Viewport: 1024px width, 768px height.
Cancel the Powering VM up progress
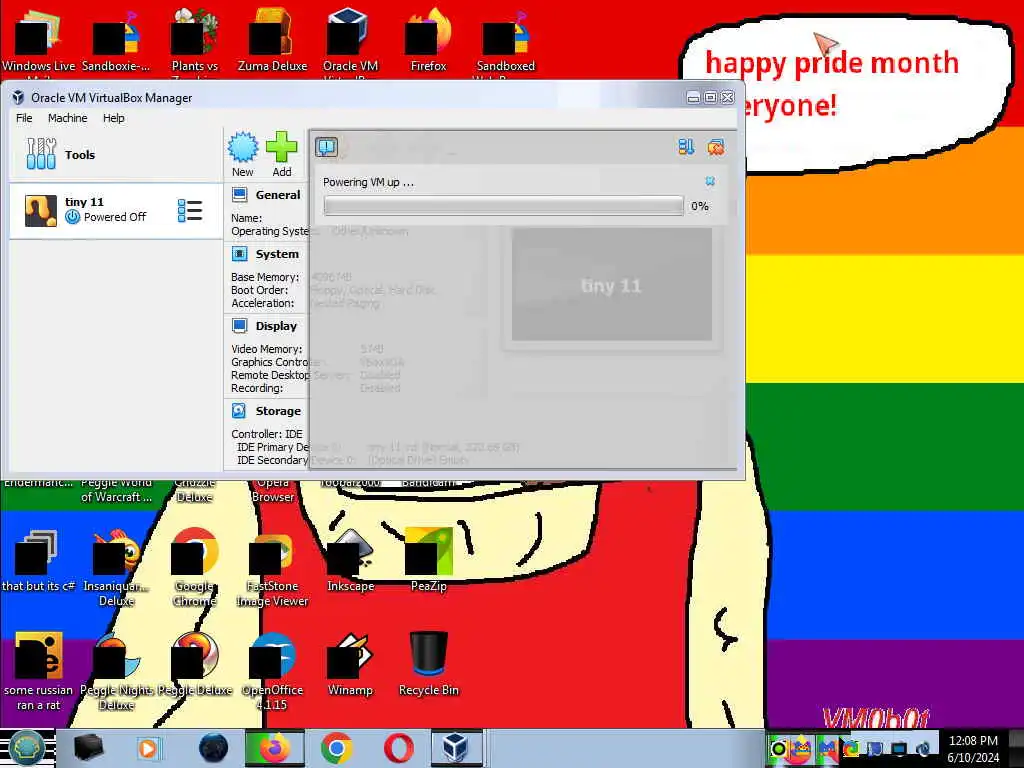pyautogui.click(x=710, y=181)
